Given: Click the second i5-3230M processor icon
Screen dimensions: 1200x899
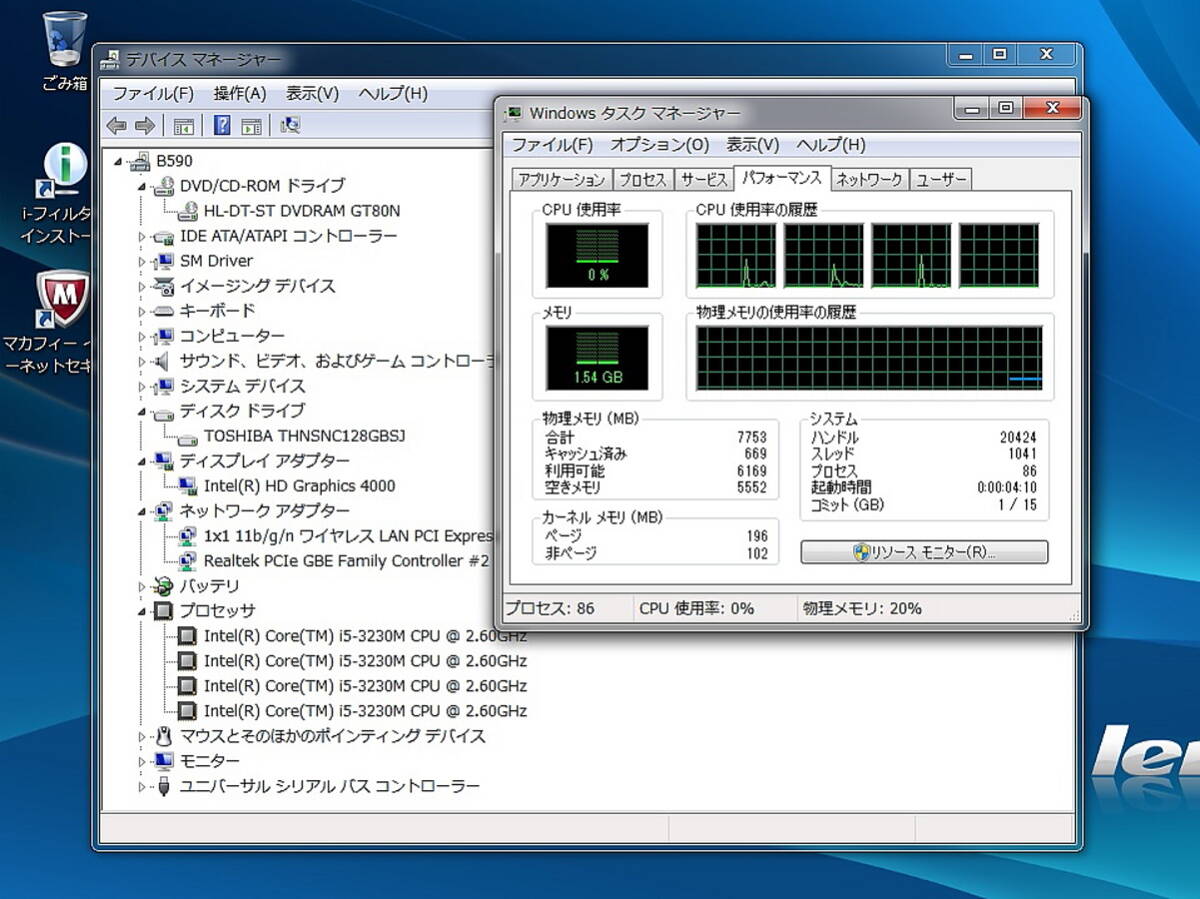Looking at the screenshot, I should tap(187, 661).
